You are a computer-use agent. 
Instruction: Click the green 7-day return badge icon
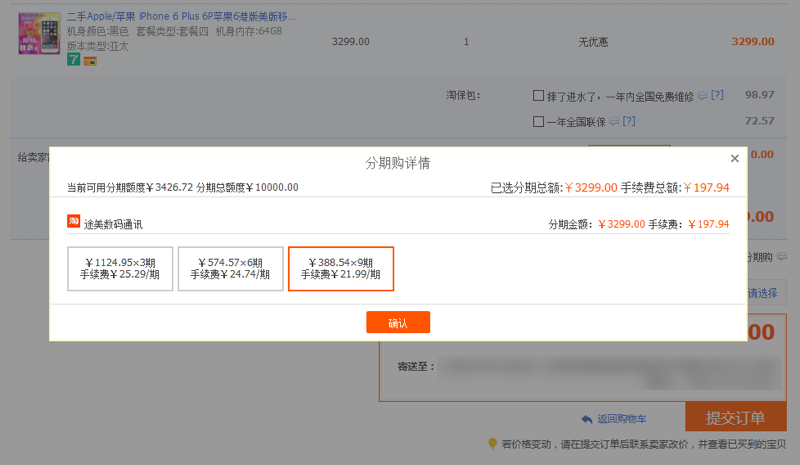73,60
